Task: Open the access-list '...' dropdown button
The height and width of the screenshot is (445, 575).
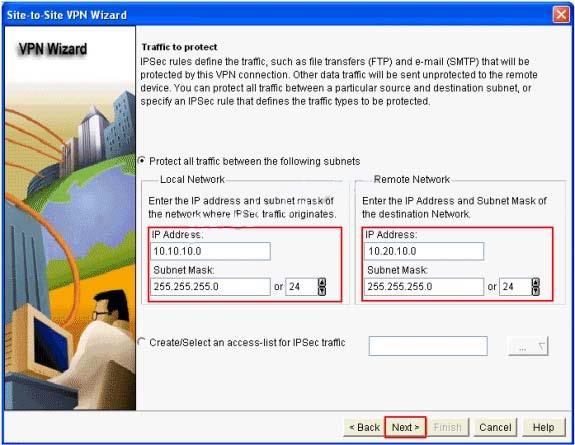Action: 528,346
